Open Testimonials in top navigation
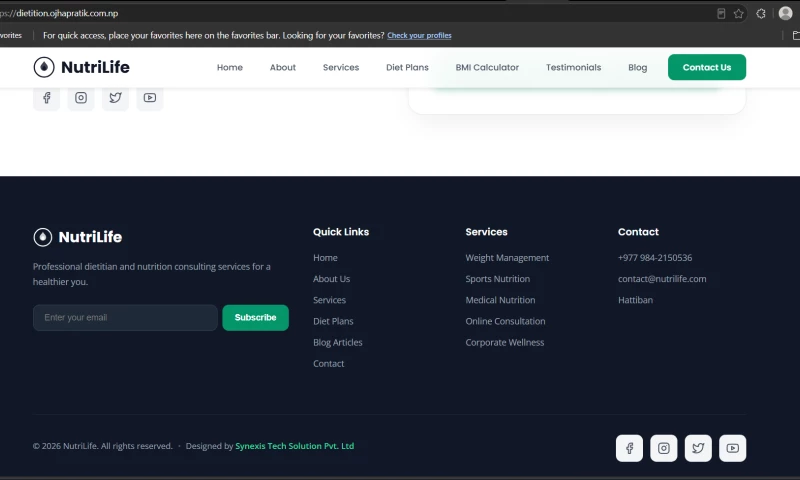The image size is (800, 480). coord(573,67)
